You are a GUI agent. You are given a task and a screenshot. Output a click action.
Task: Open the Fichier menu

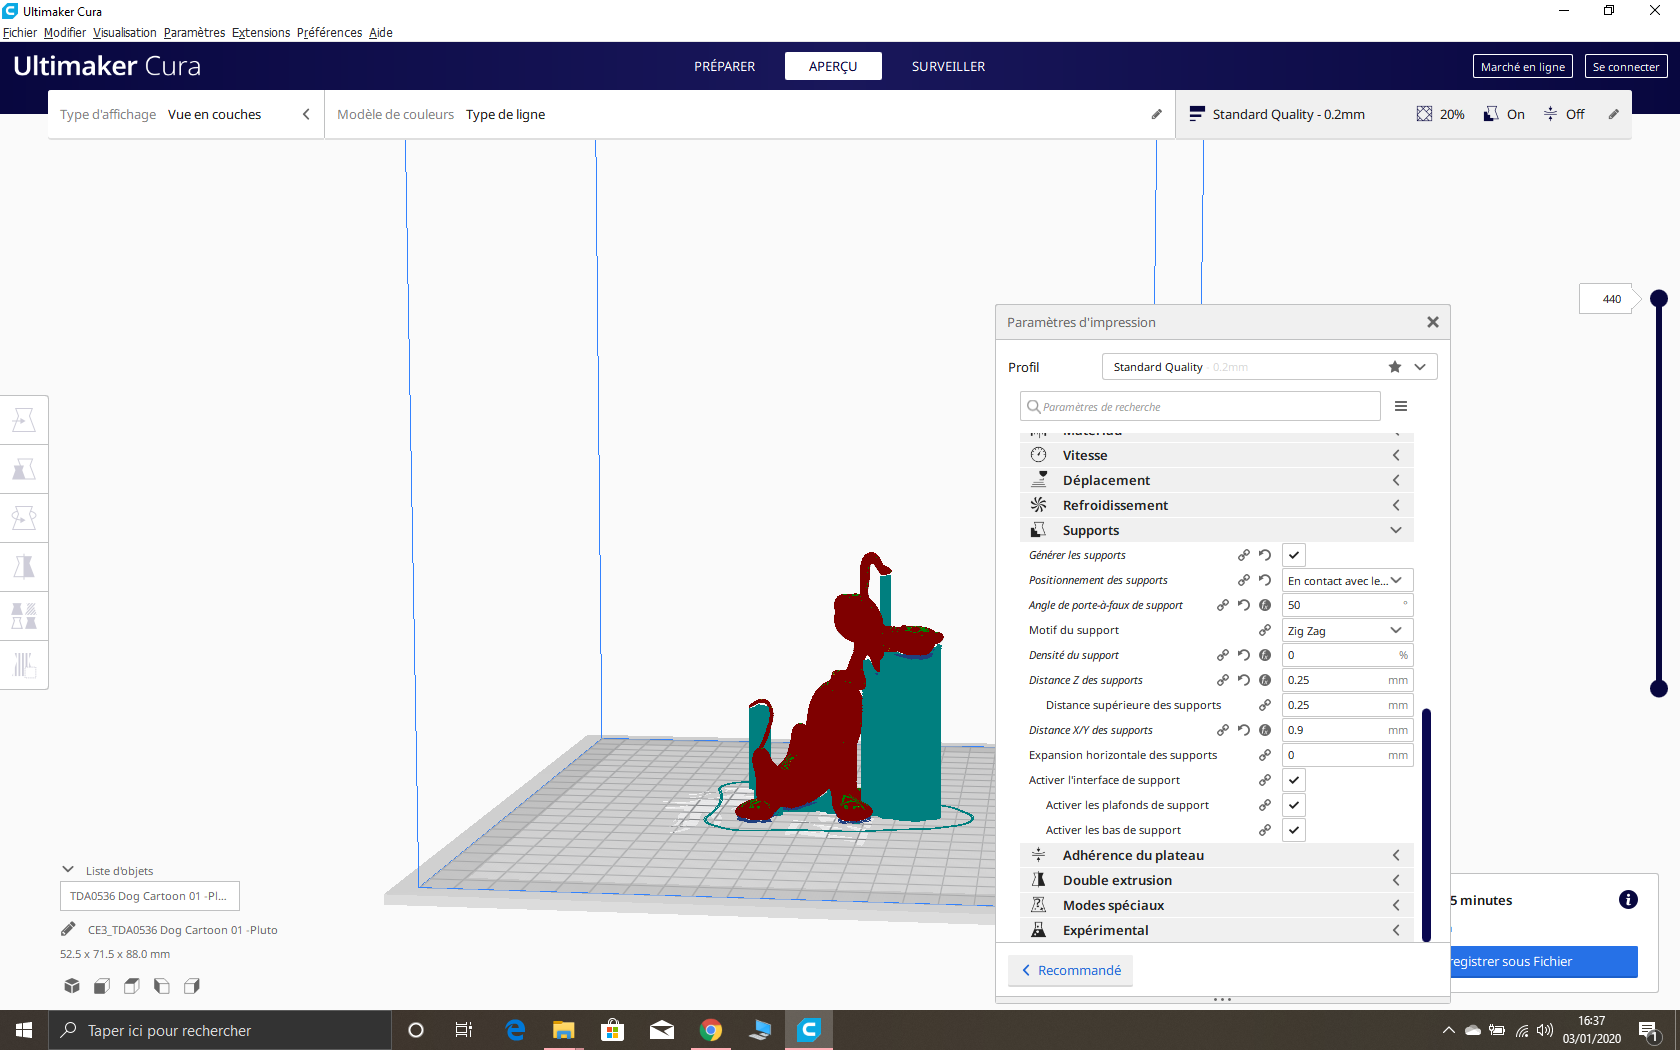pos(20,32)
